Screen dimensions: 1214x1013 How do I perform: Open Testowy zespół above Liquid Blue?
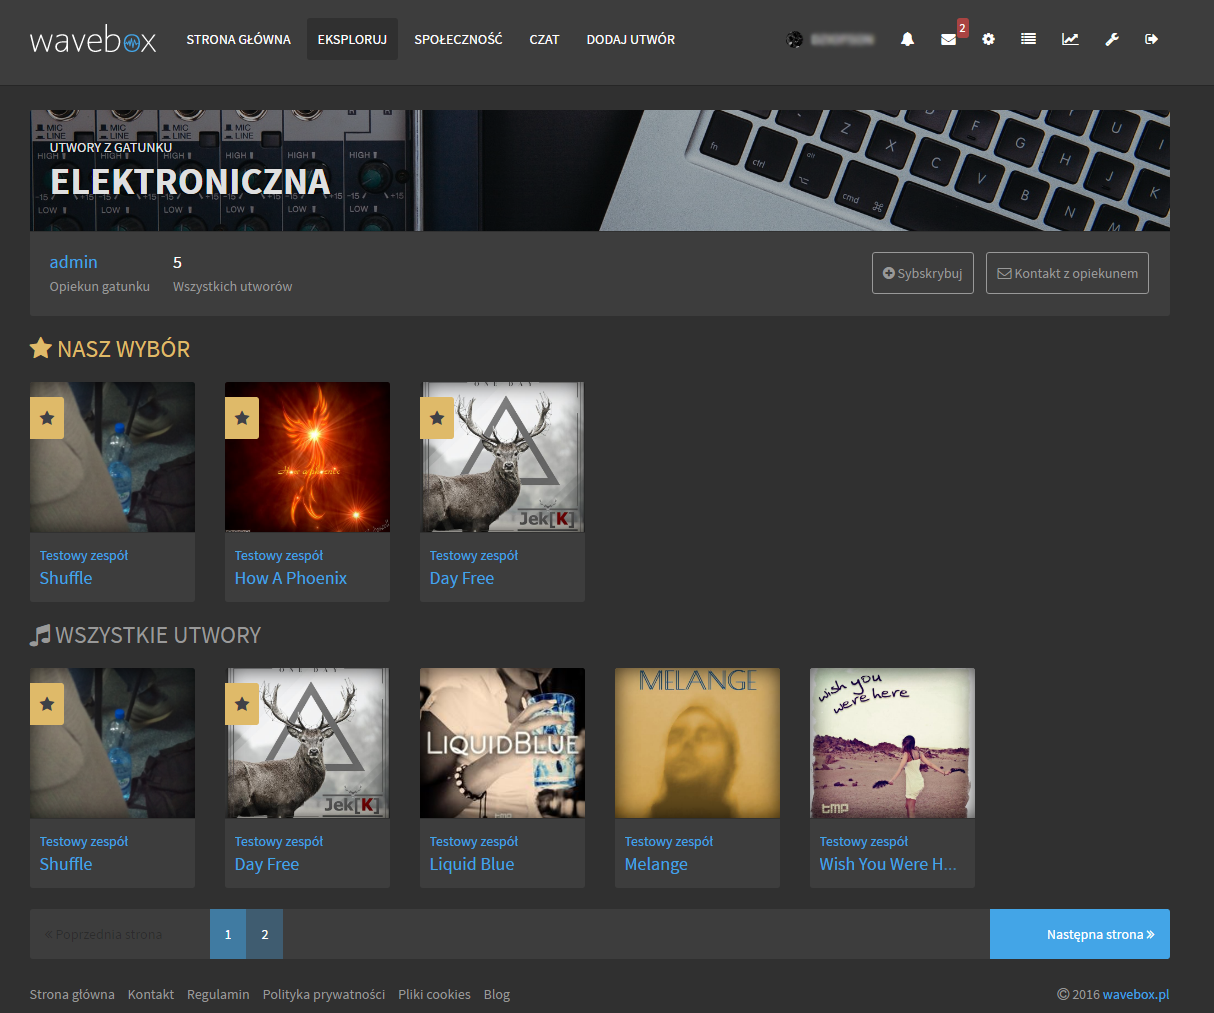[x=474, y=841]
